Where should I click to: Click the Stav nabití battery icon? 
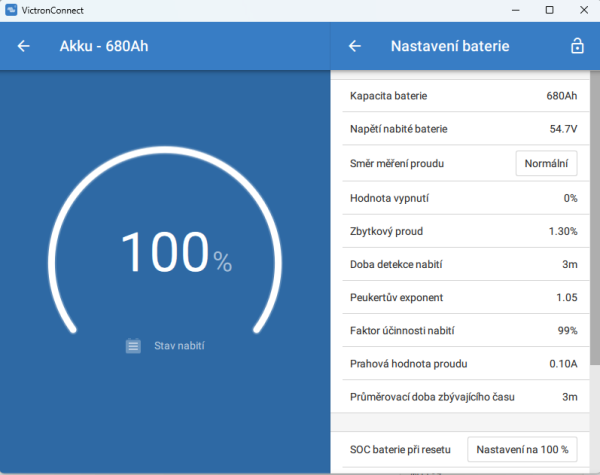[x=133, y=346]
